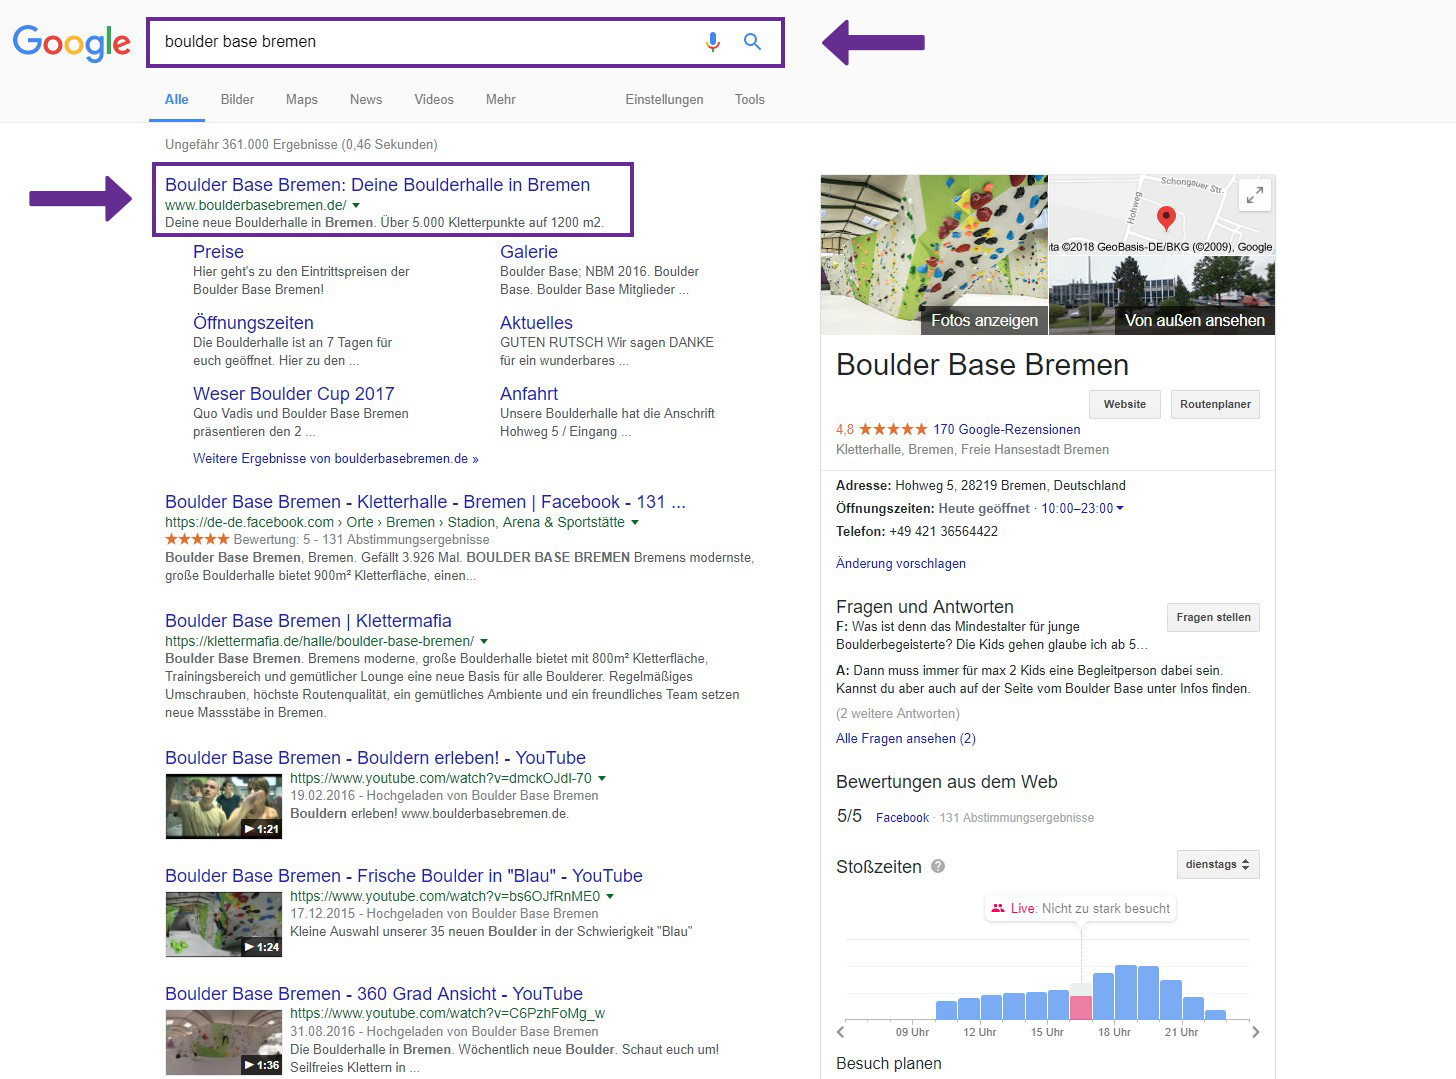Click Von außen ansehen street view
This screenshot has height=1079, width=1456.
[1194, 320]
